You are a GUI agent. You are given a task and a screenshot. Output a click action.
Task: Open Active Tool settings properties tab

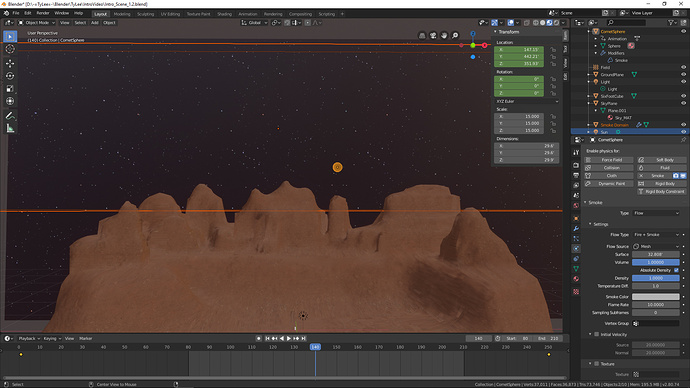(x=576, y=152)
